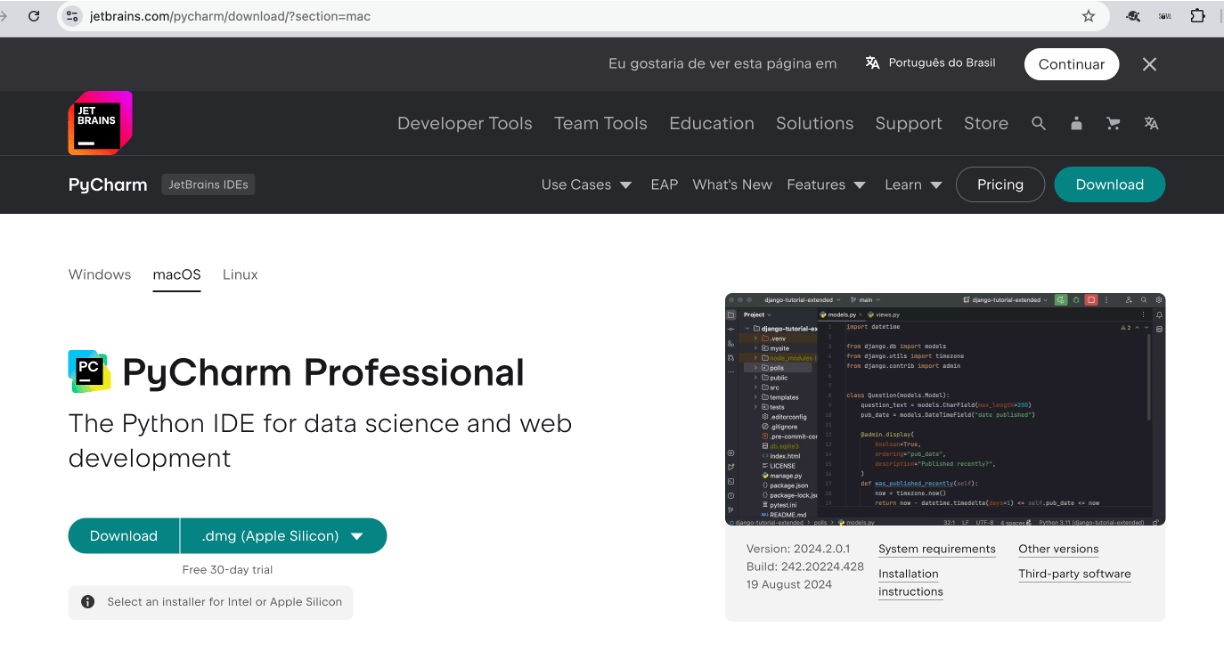Open Support menu
Viewport: 1224px width, 660px height.
pos(909,123)
